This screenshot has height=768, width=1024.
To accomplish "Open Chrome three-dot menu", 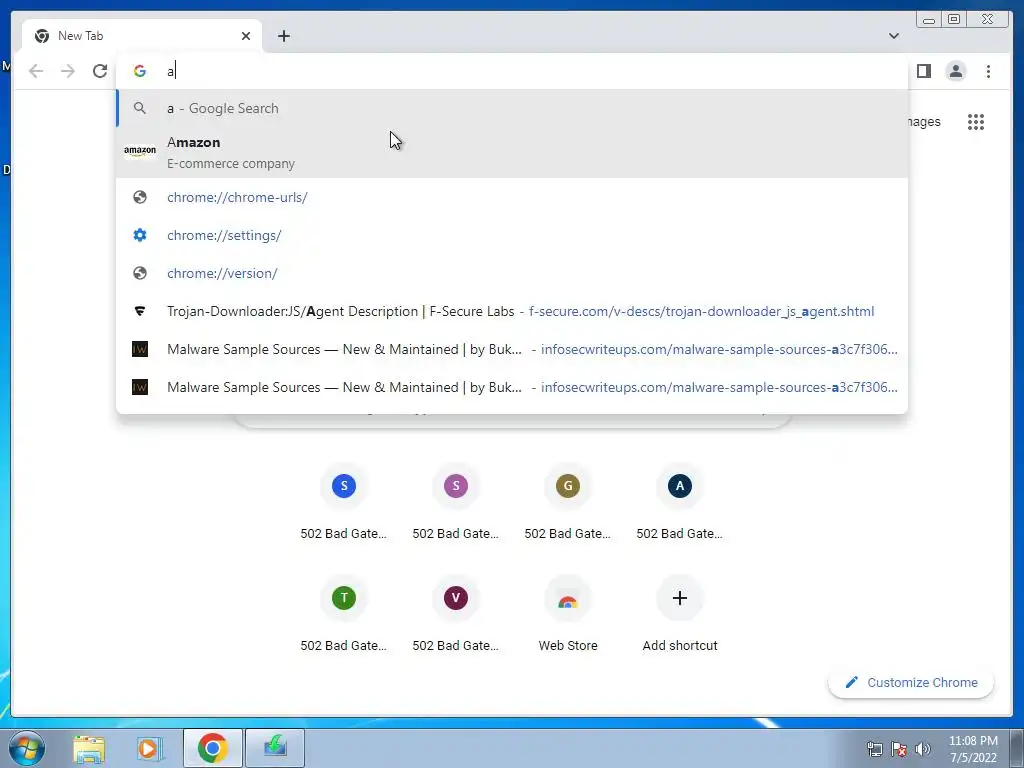I will point(988,71).
